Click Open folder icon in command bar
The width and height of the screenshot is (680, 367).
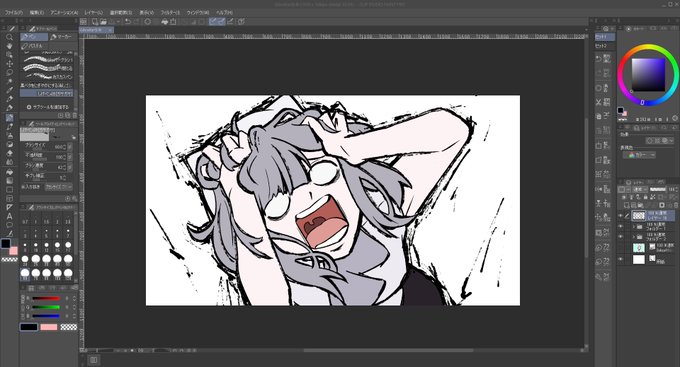[104, 21]
